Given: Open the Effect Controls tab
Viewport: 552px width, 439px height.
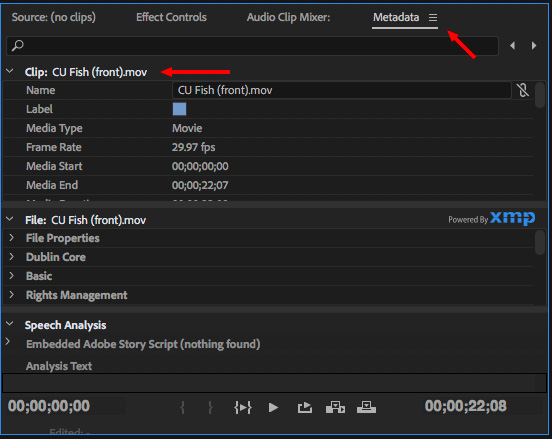Looking at the screenshot, I should (x=171, y=17).
